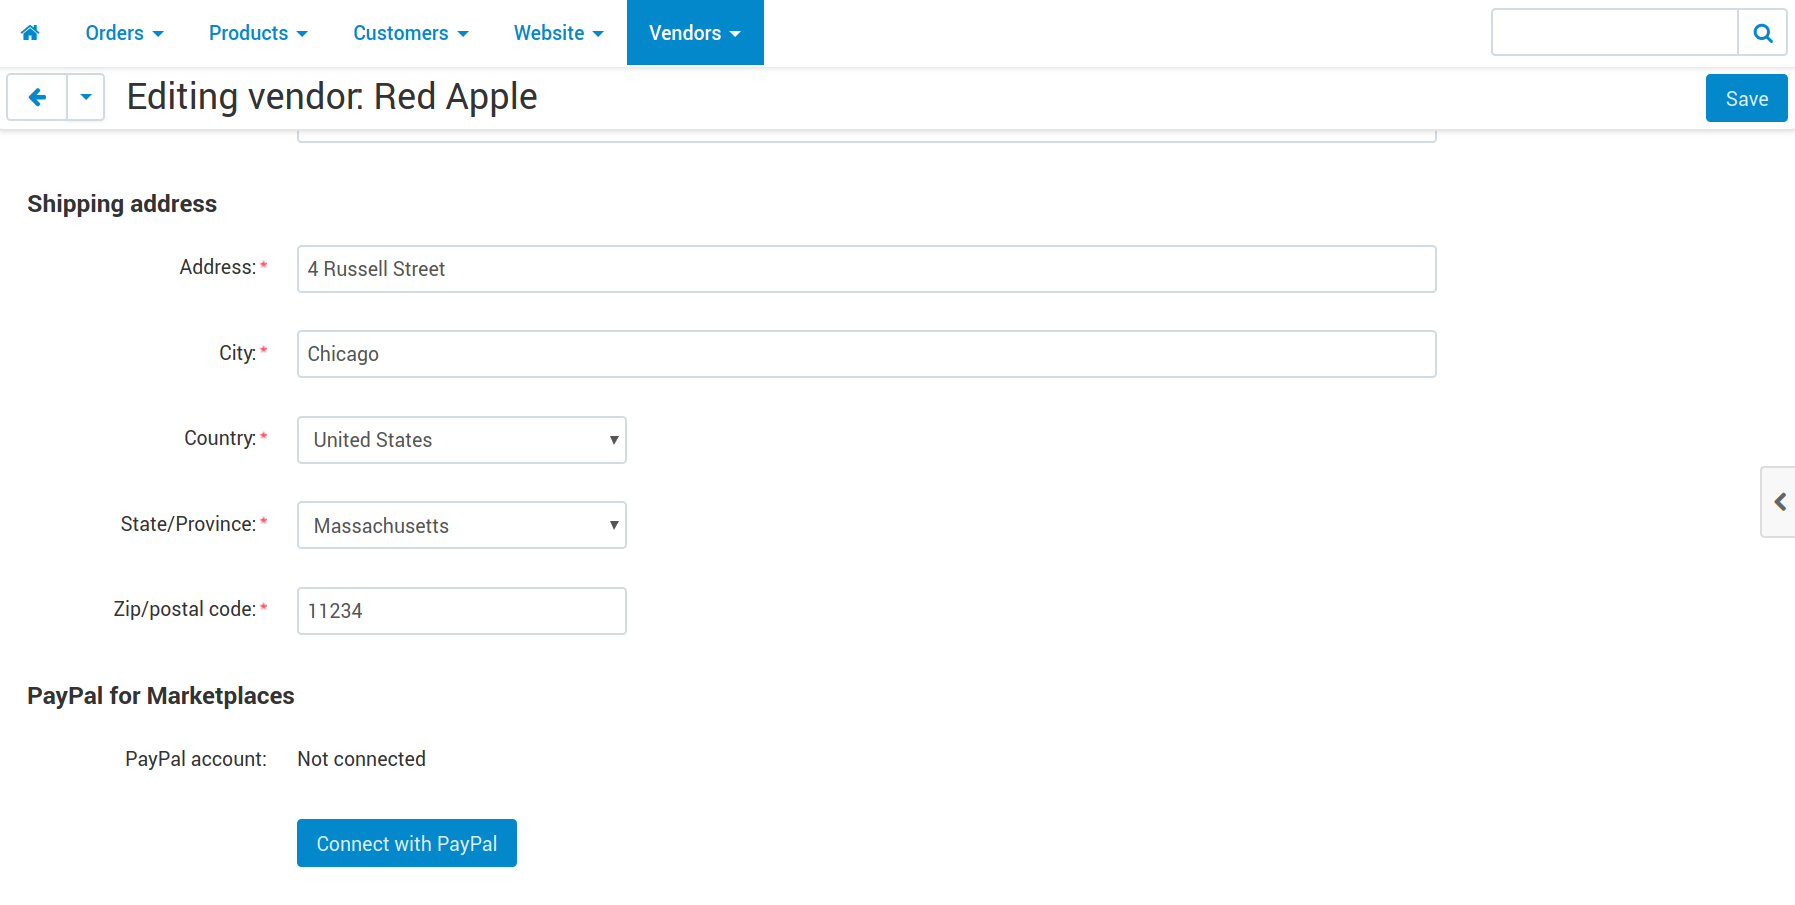
Task: Open the State/Province dropdown
Action: 462,525
